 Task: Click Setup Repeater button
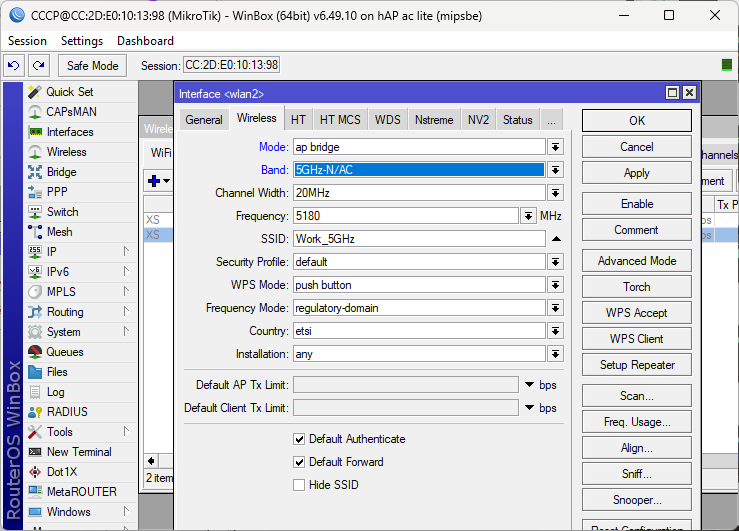tap(637, 365)
